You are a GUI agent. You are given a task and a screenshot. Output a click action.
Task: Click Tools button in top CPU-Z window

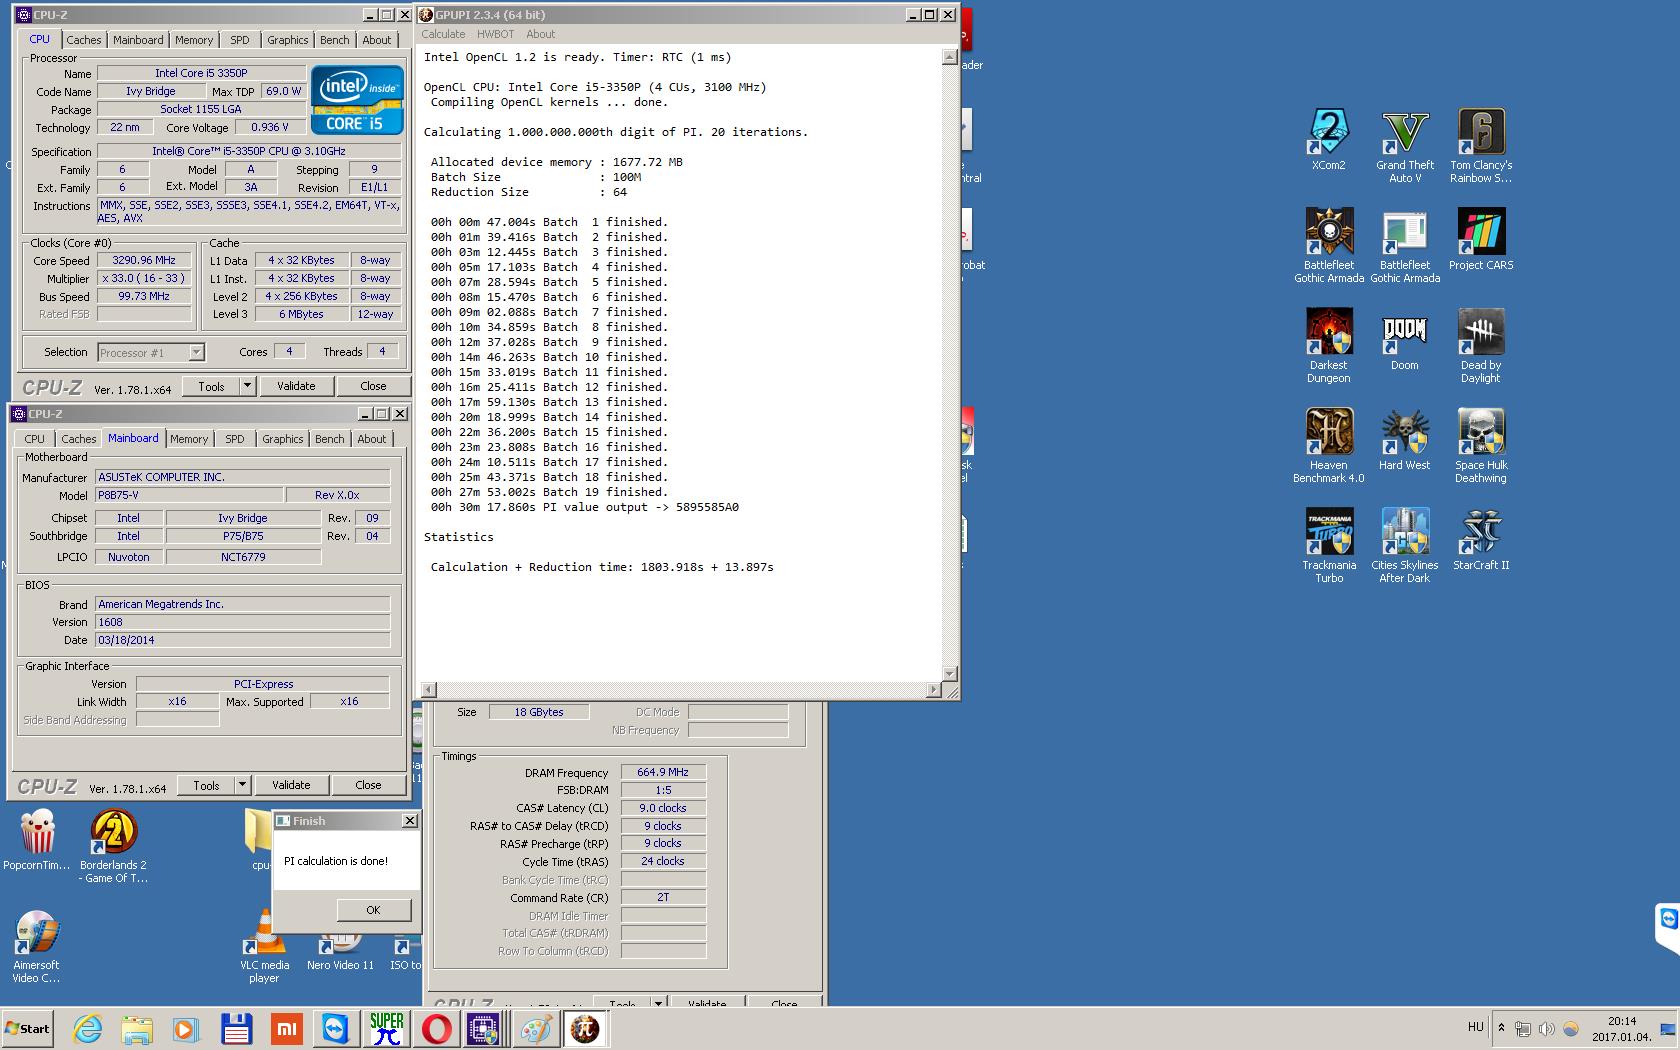point(211,386)
